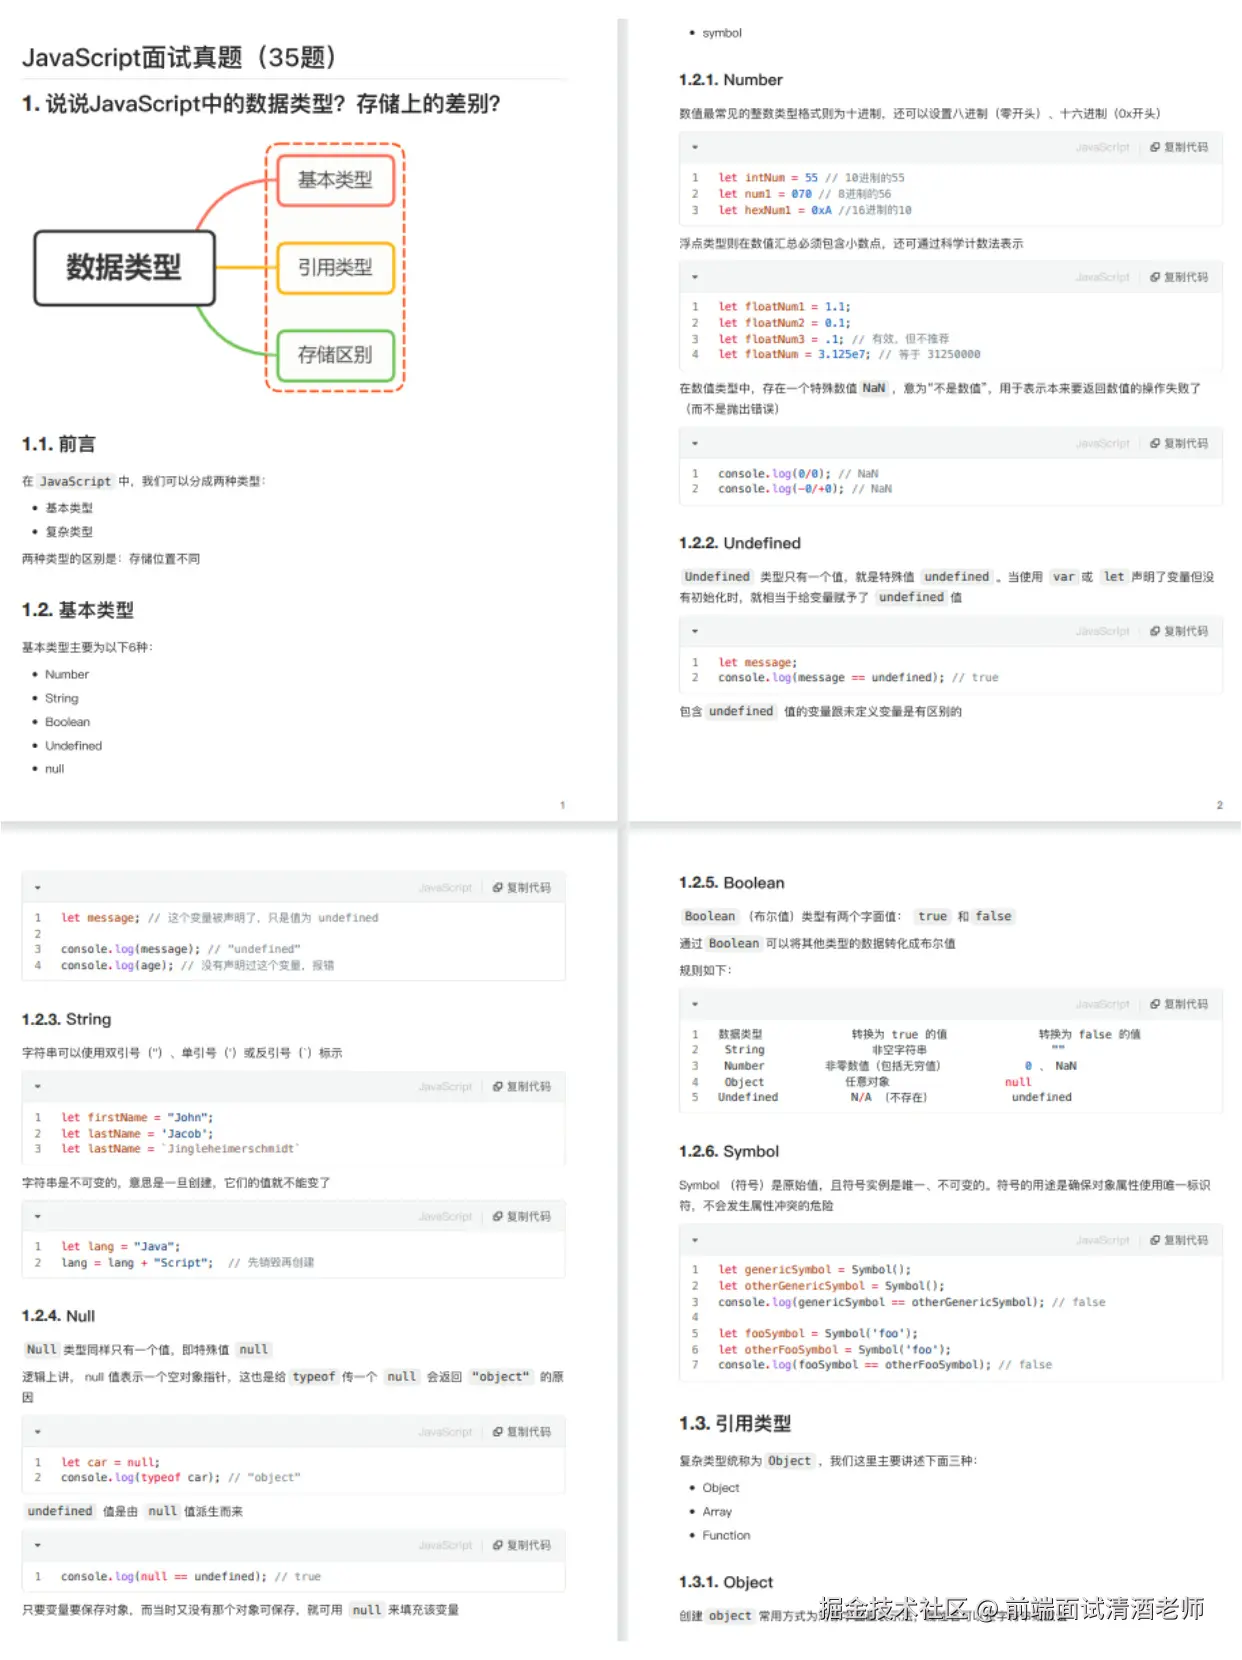The image size is (1242, 1660).
Task: Click JavaScript label on the genericSymbol block
Action: point(1102,1240)
